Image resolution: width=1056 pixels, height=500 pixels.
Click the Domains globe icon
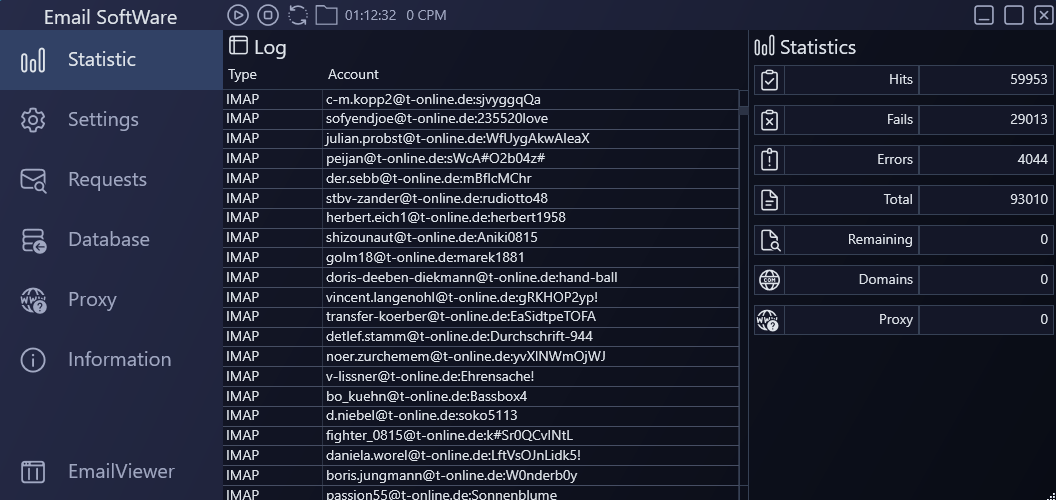tap(769, 280)
